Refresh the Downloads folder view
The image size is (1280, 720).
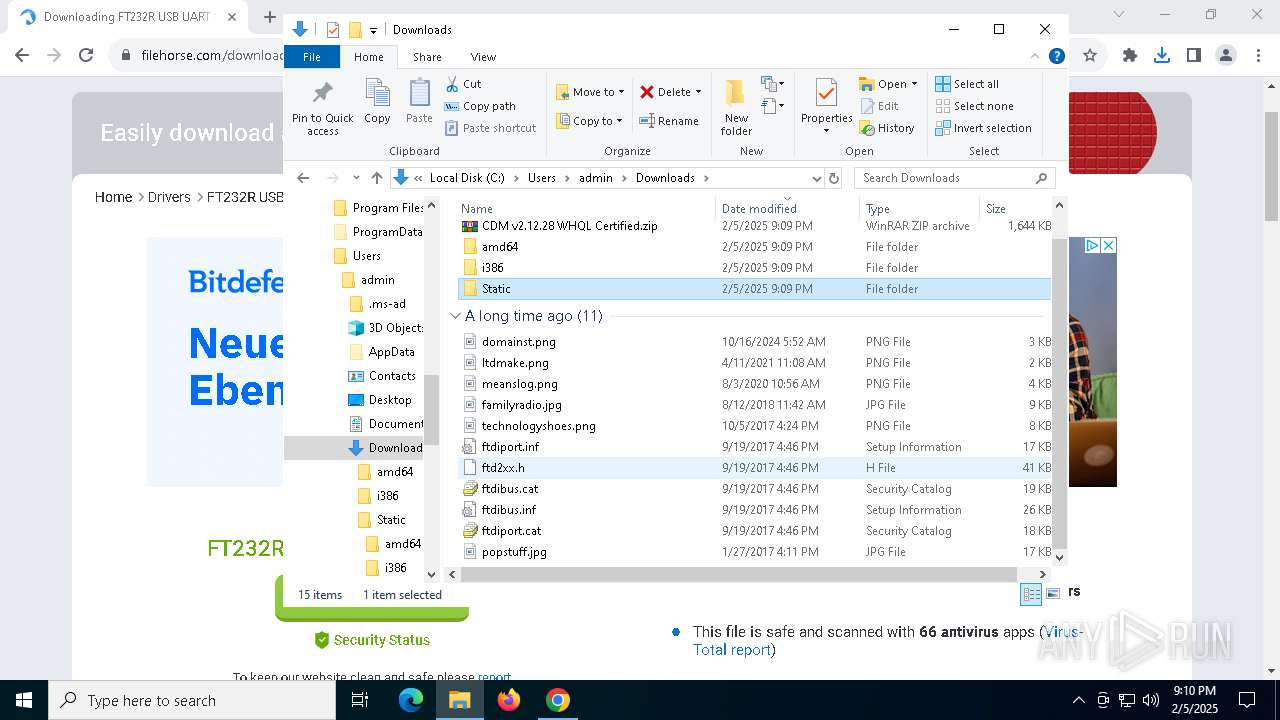pos(834,178)
